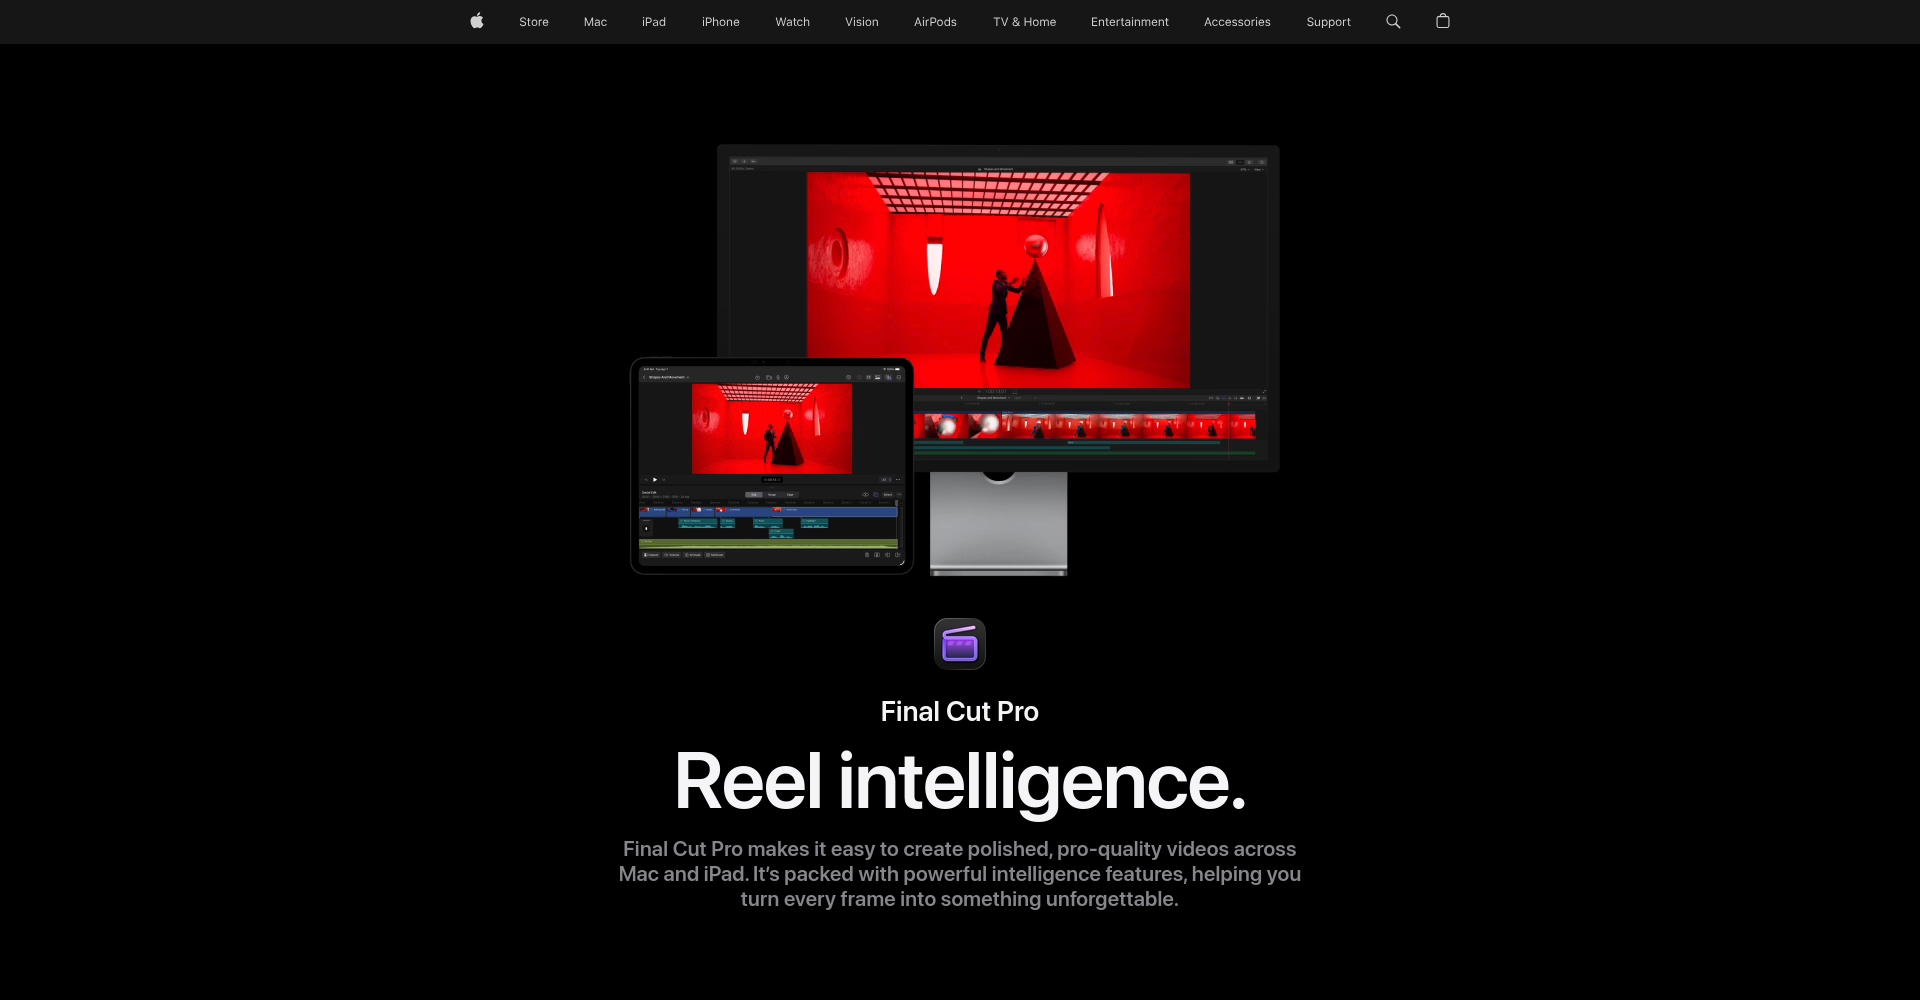Open the Mac item in the navigation bar
The image size is (1920, 1000).
(595, 21)
